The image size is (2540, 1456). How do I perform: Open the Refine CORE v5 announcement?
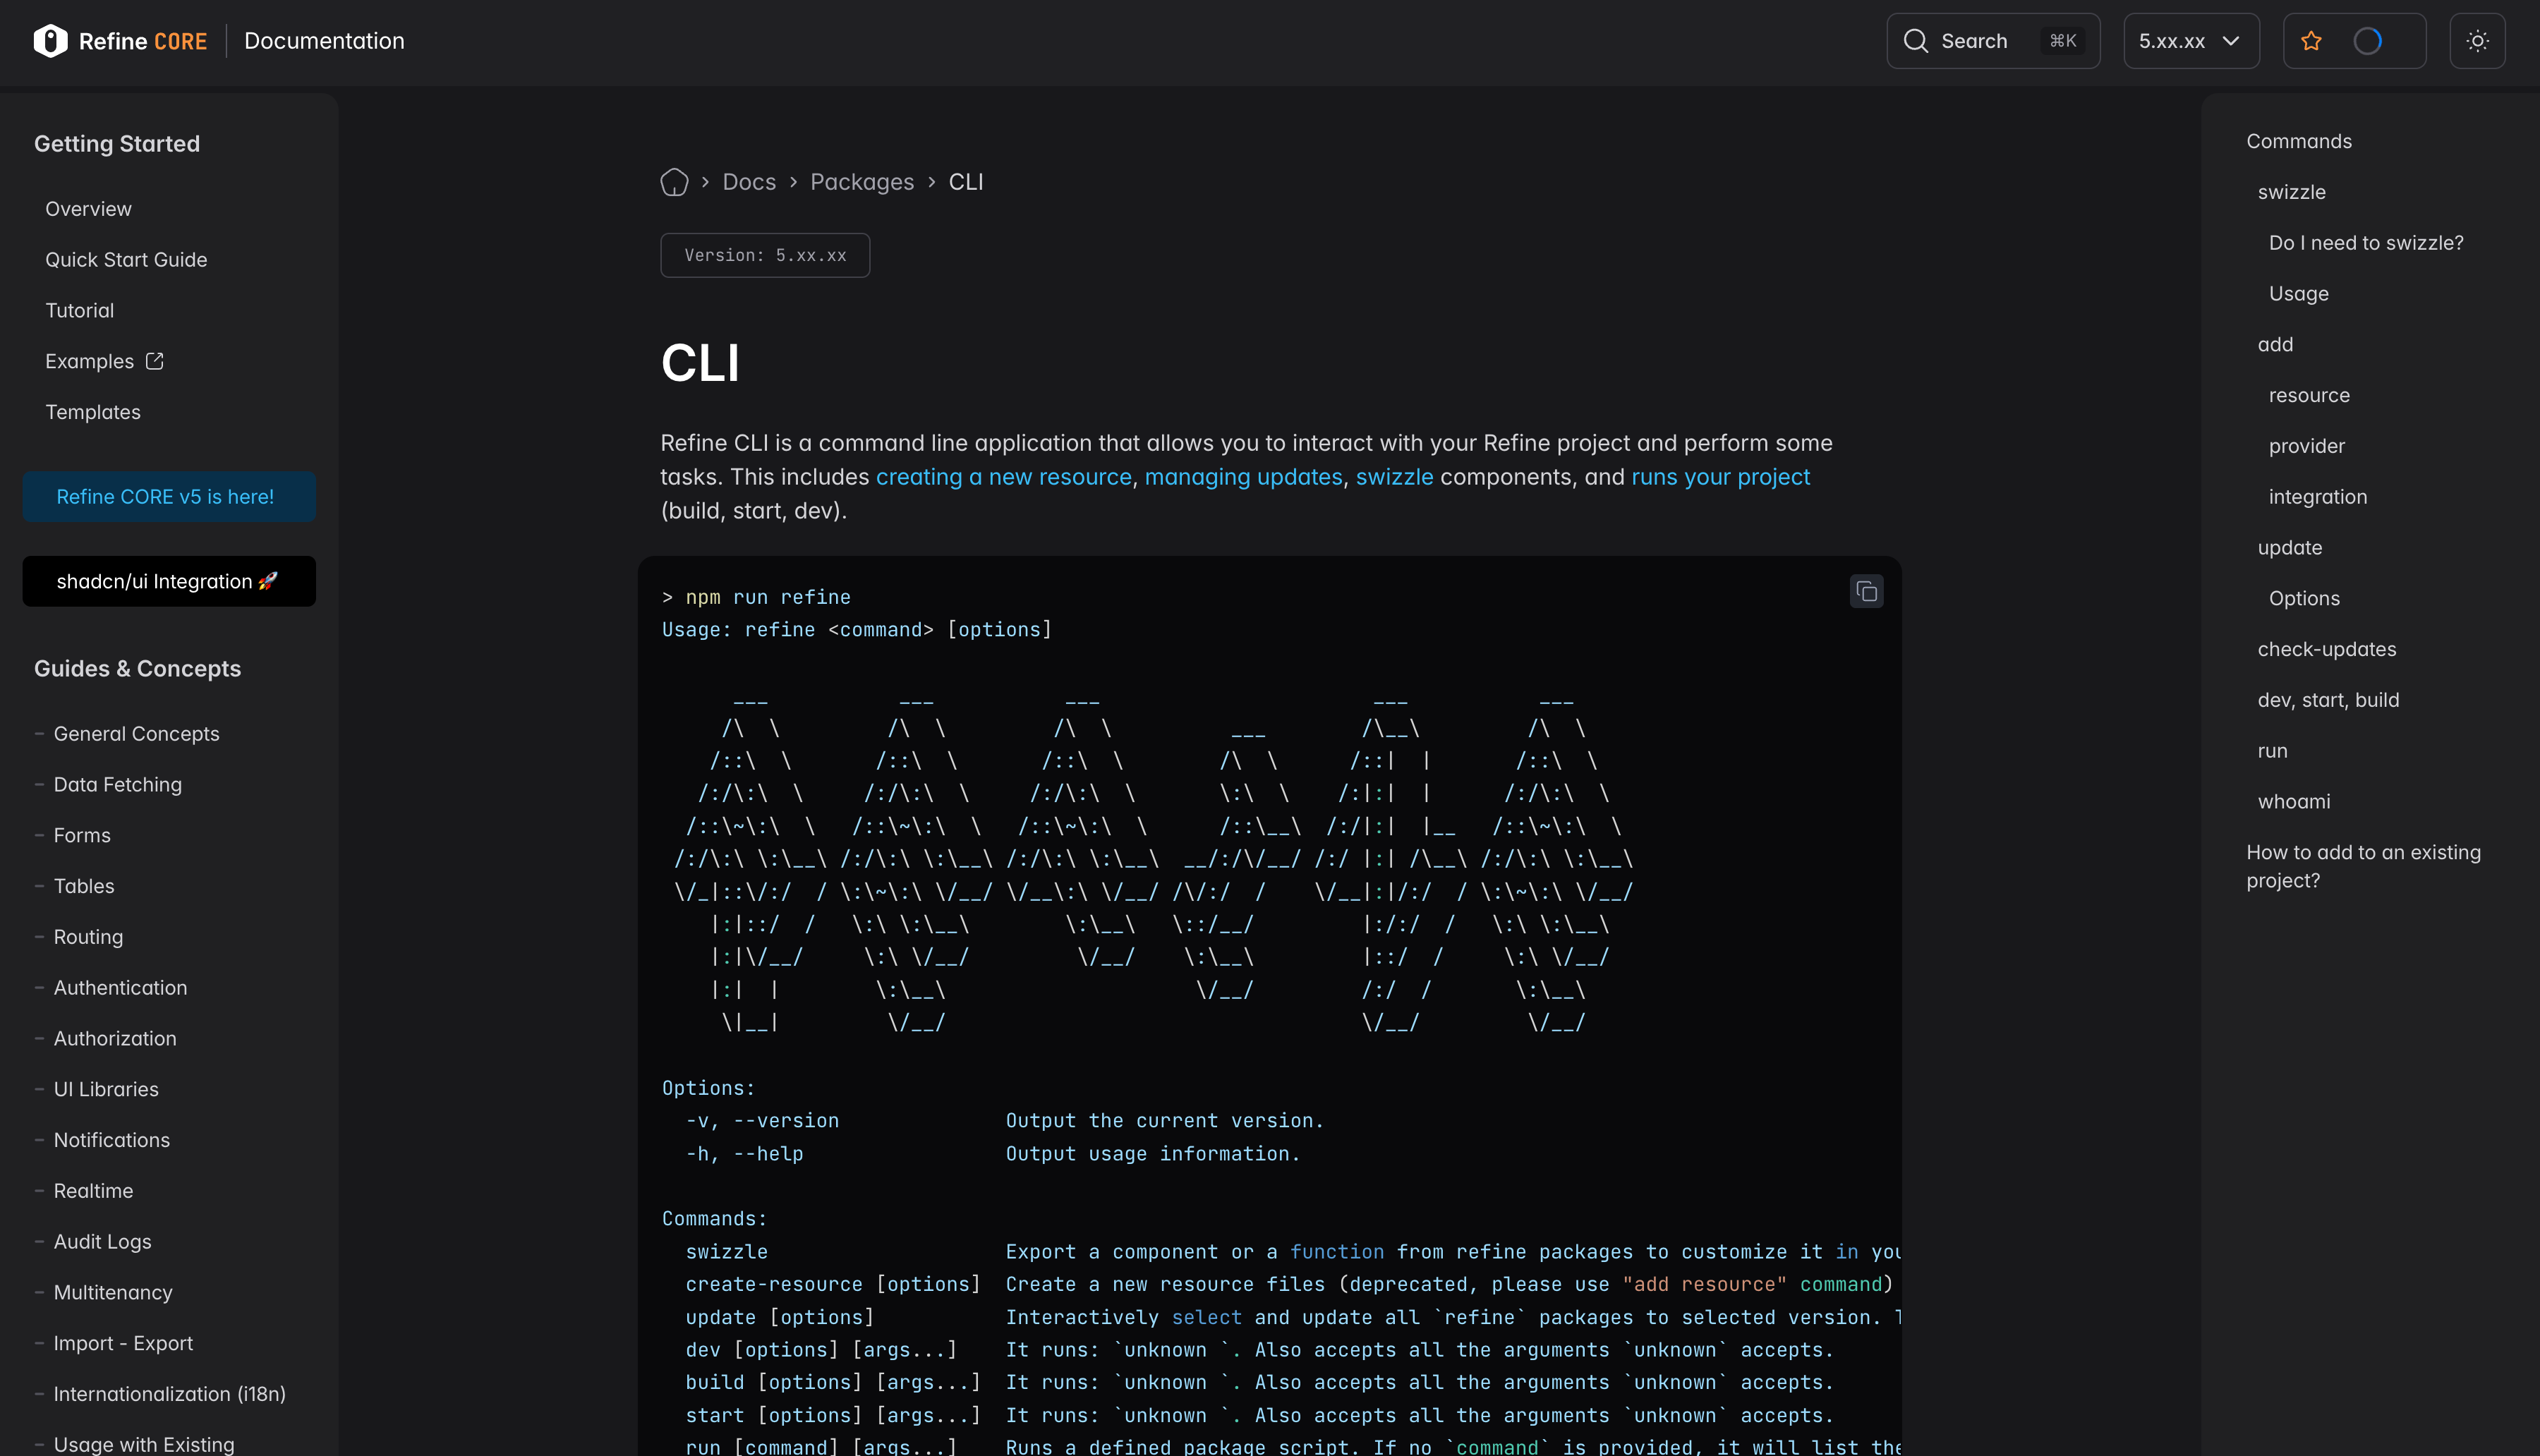169,497
